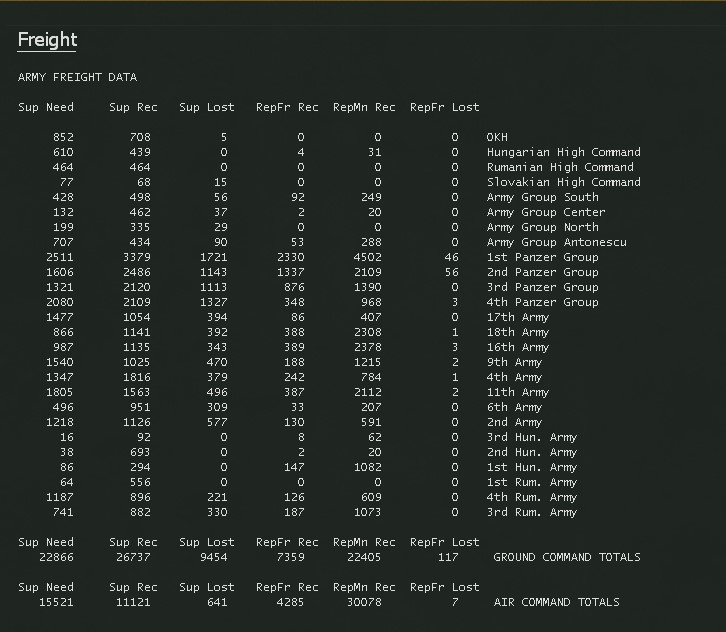Screen dimensions: 726x632
Task: Select 4th Panzer Group row
Action: 542,302
